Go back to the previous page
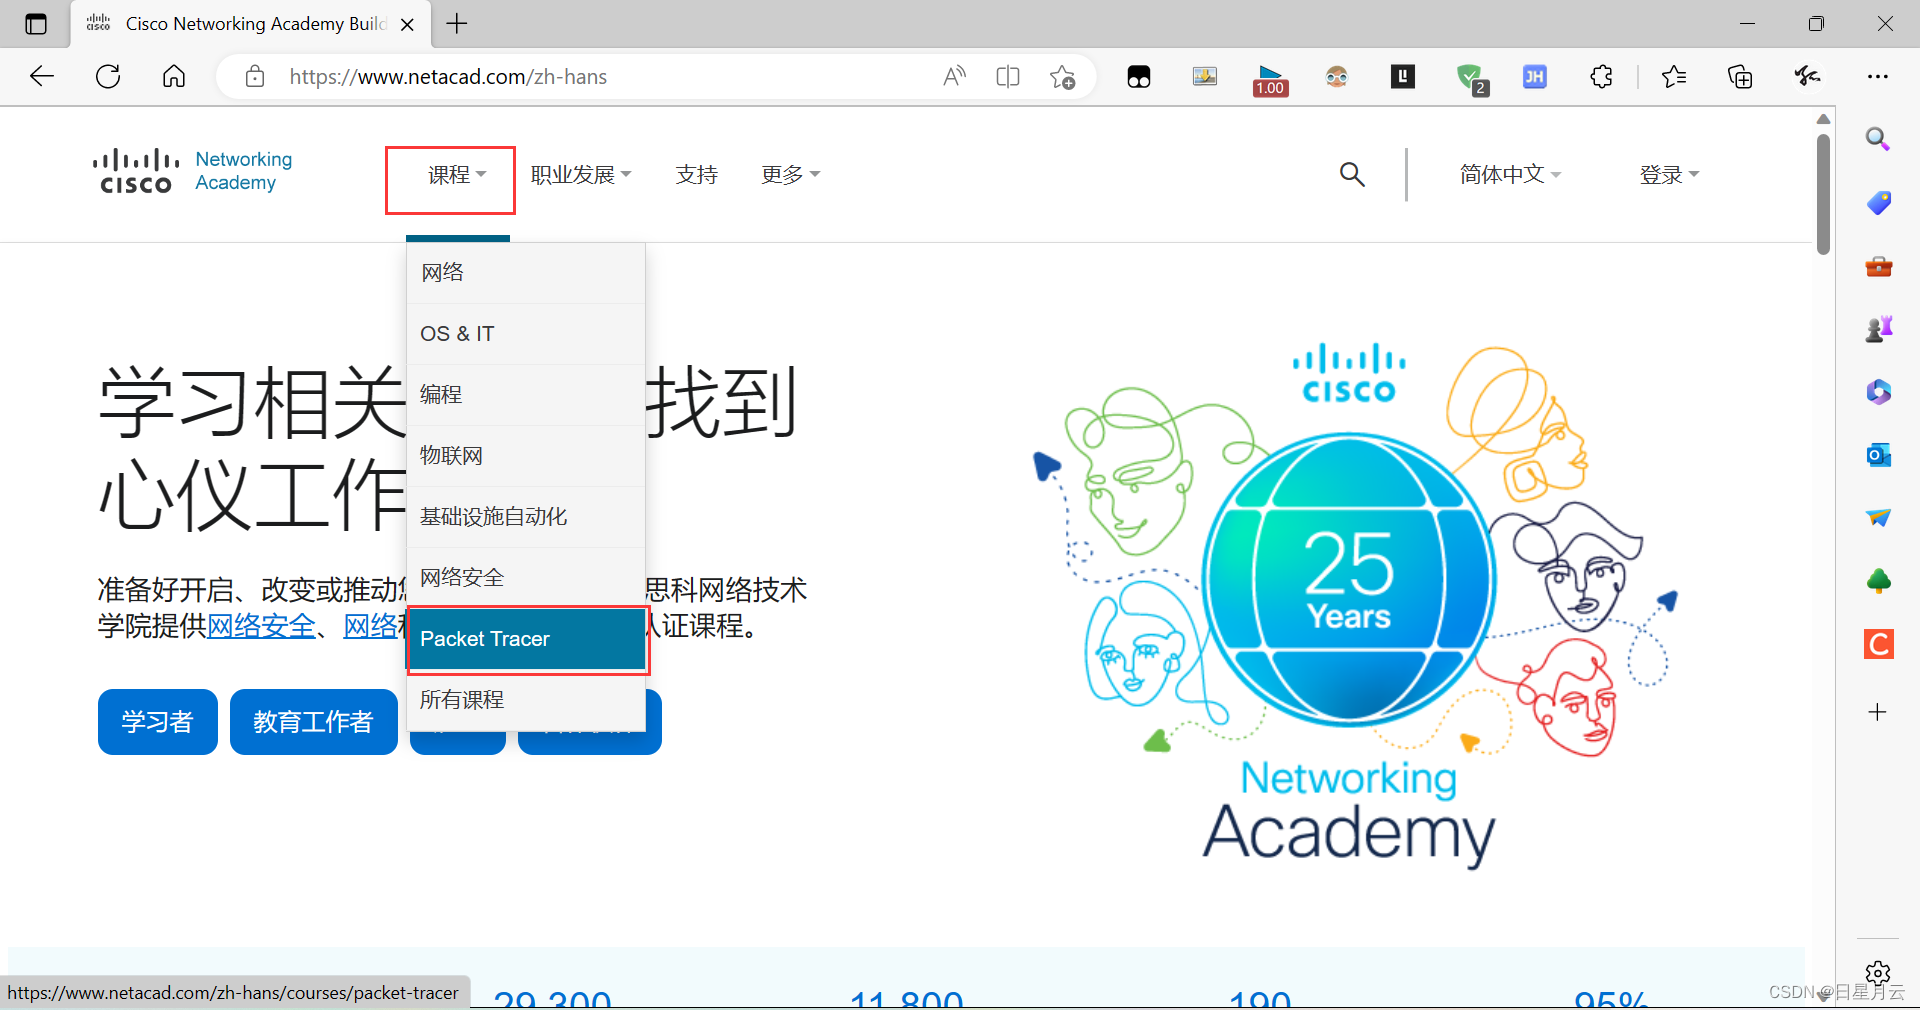The width and height of the screenshot is (1920, 1010). pos(42,76)
